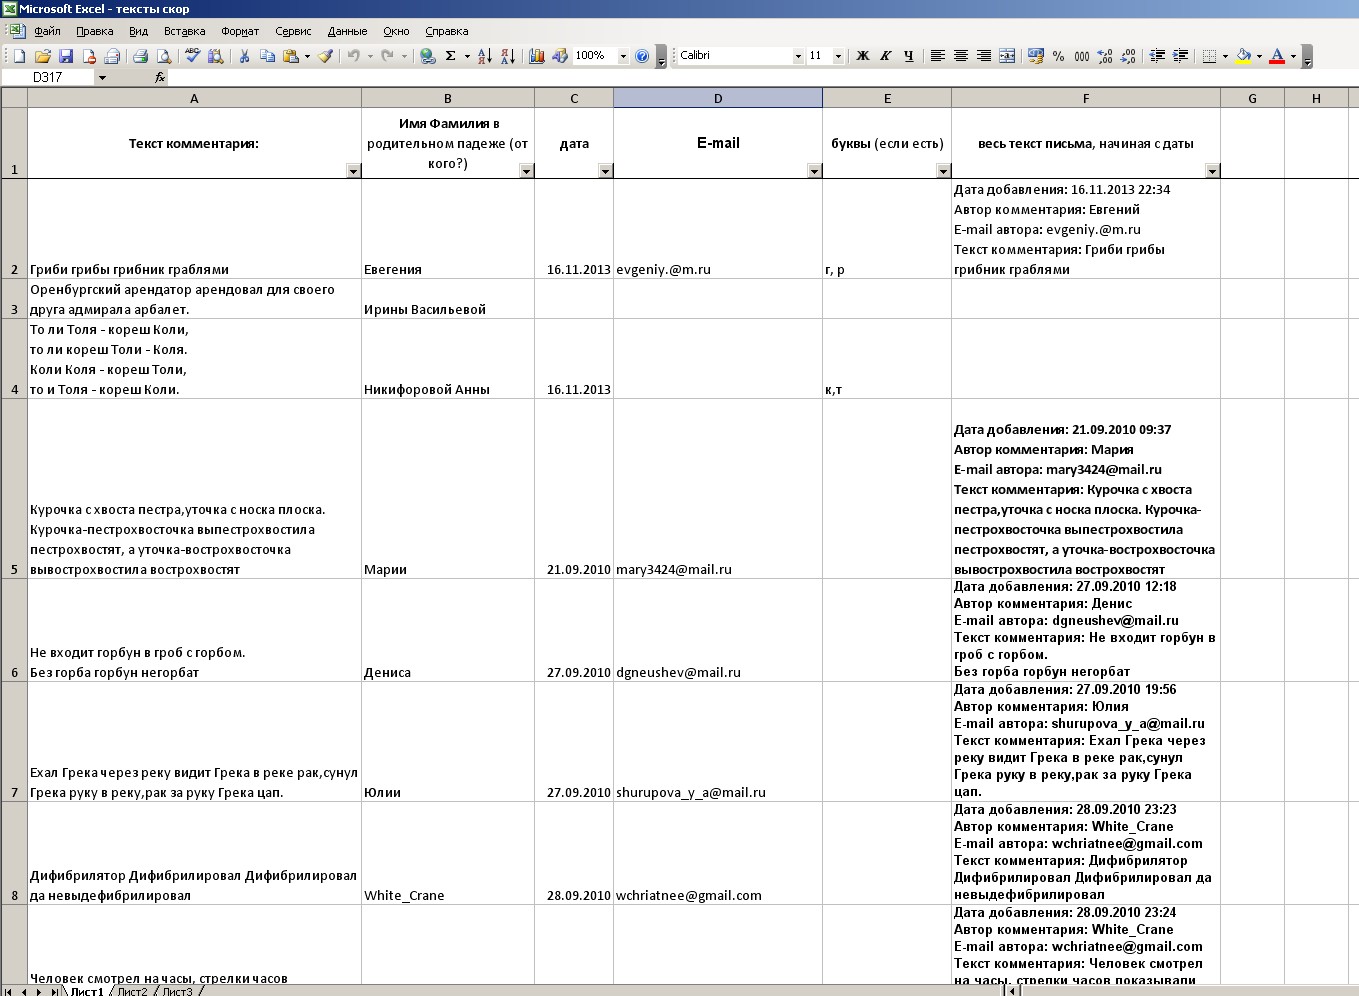Select row 5 header
The width and height of the screenshot is (1359, 996).
[14, 489]
